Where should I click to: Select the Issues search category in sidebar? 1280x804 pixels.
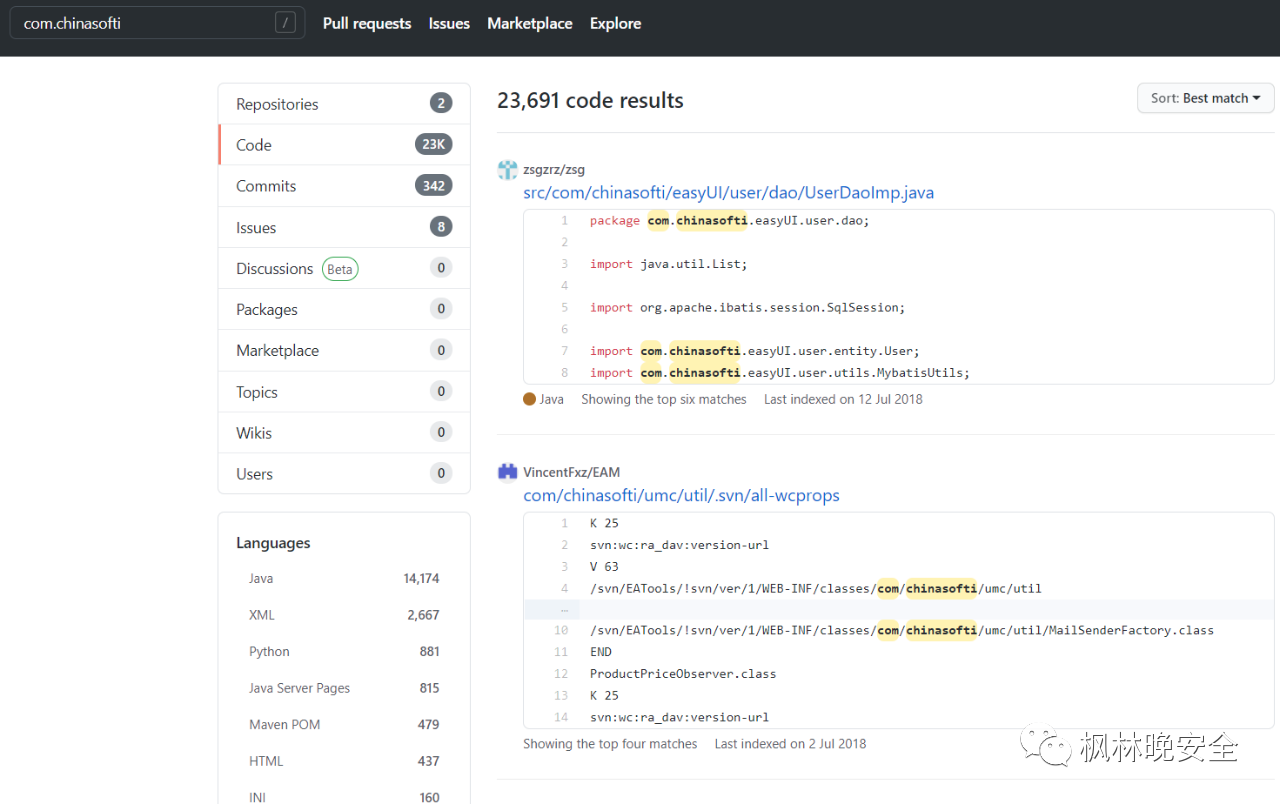click(x=344, y=227)
